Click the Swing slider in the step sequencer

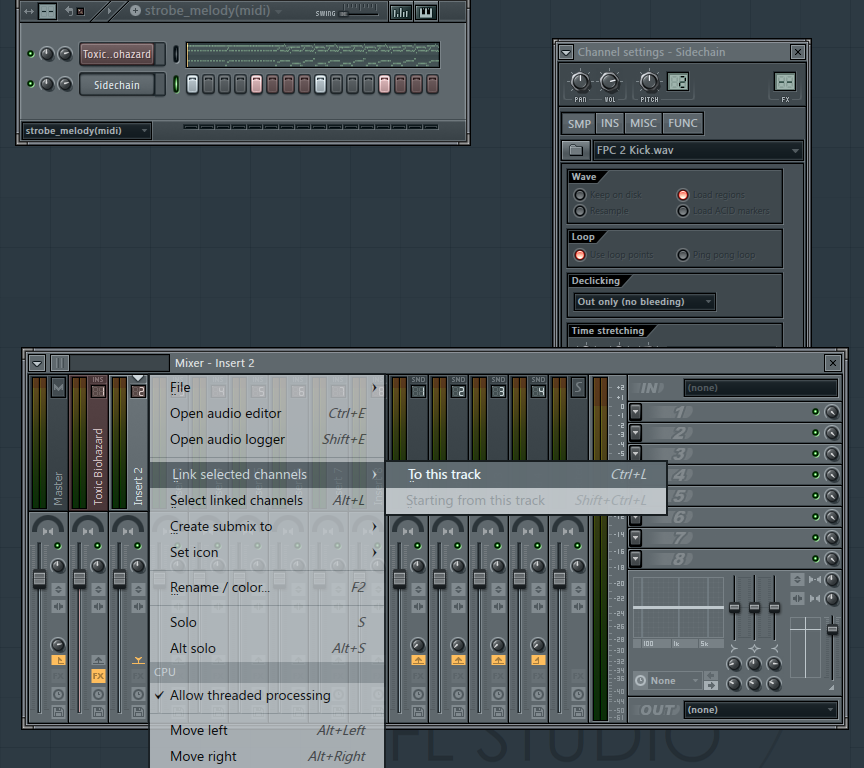(x=359, y=12)
